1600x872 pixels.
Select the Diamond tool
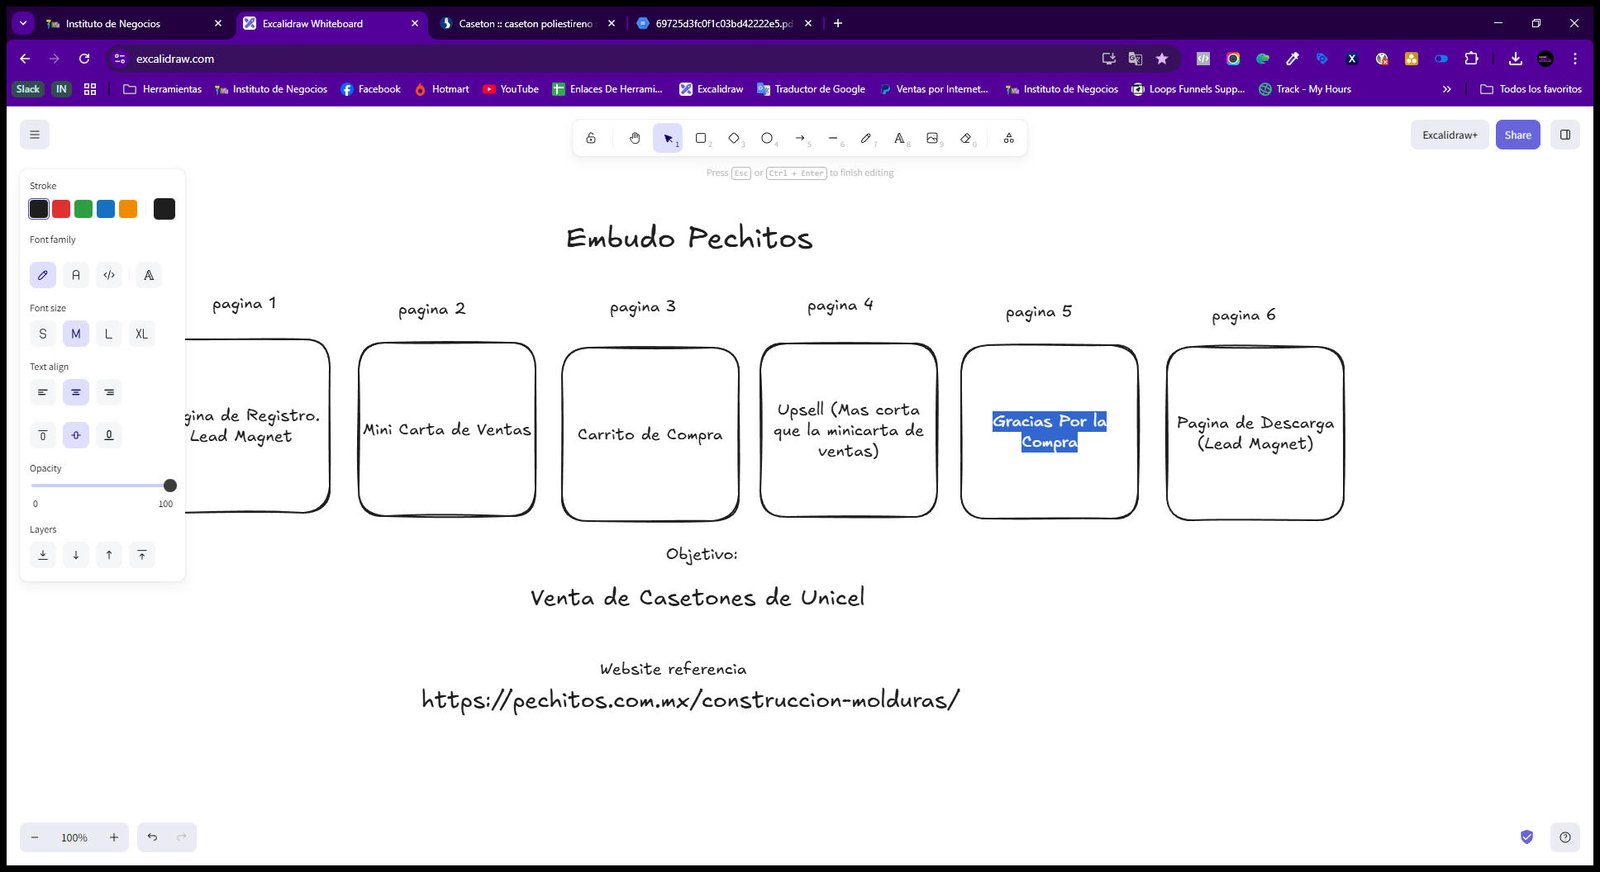734,138
